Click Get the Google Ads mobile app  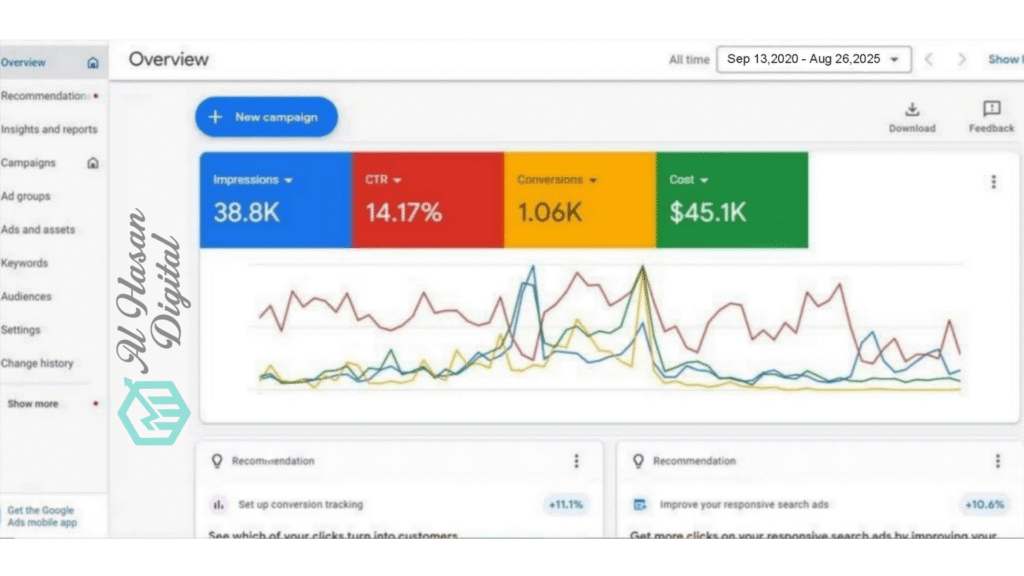42,516
